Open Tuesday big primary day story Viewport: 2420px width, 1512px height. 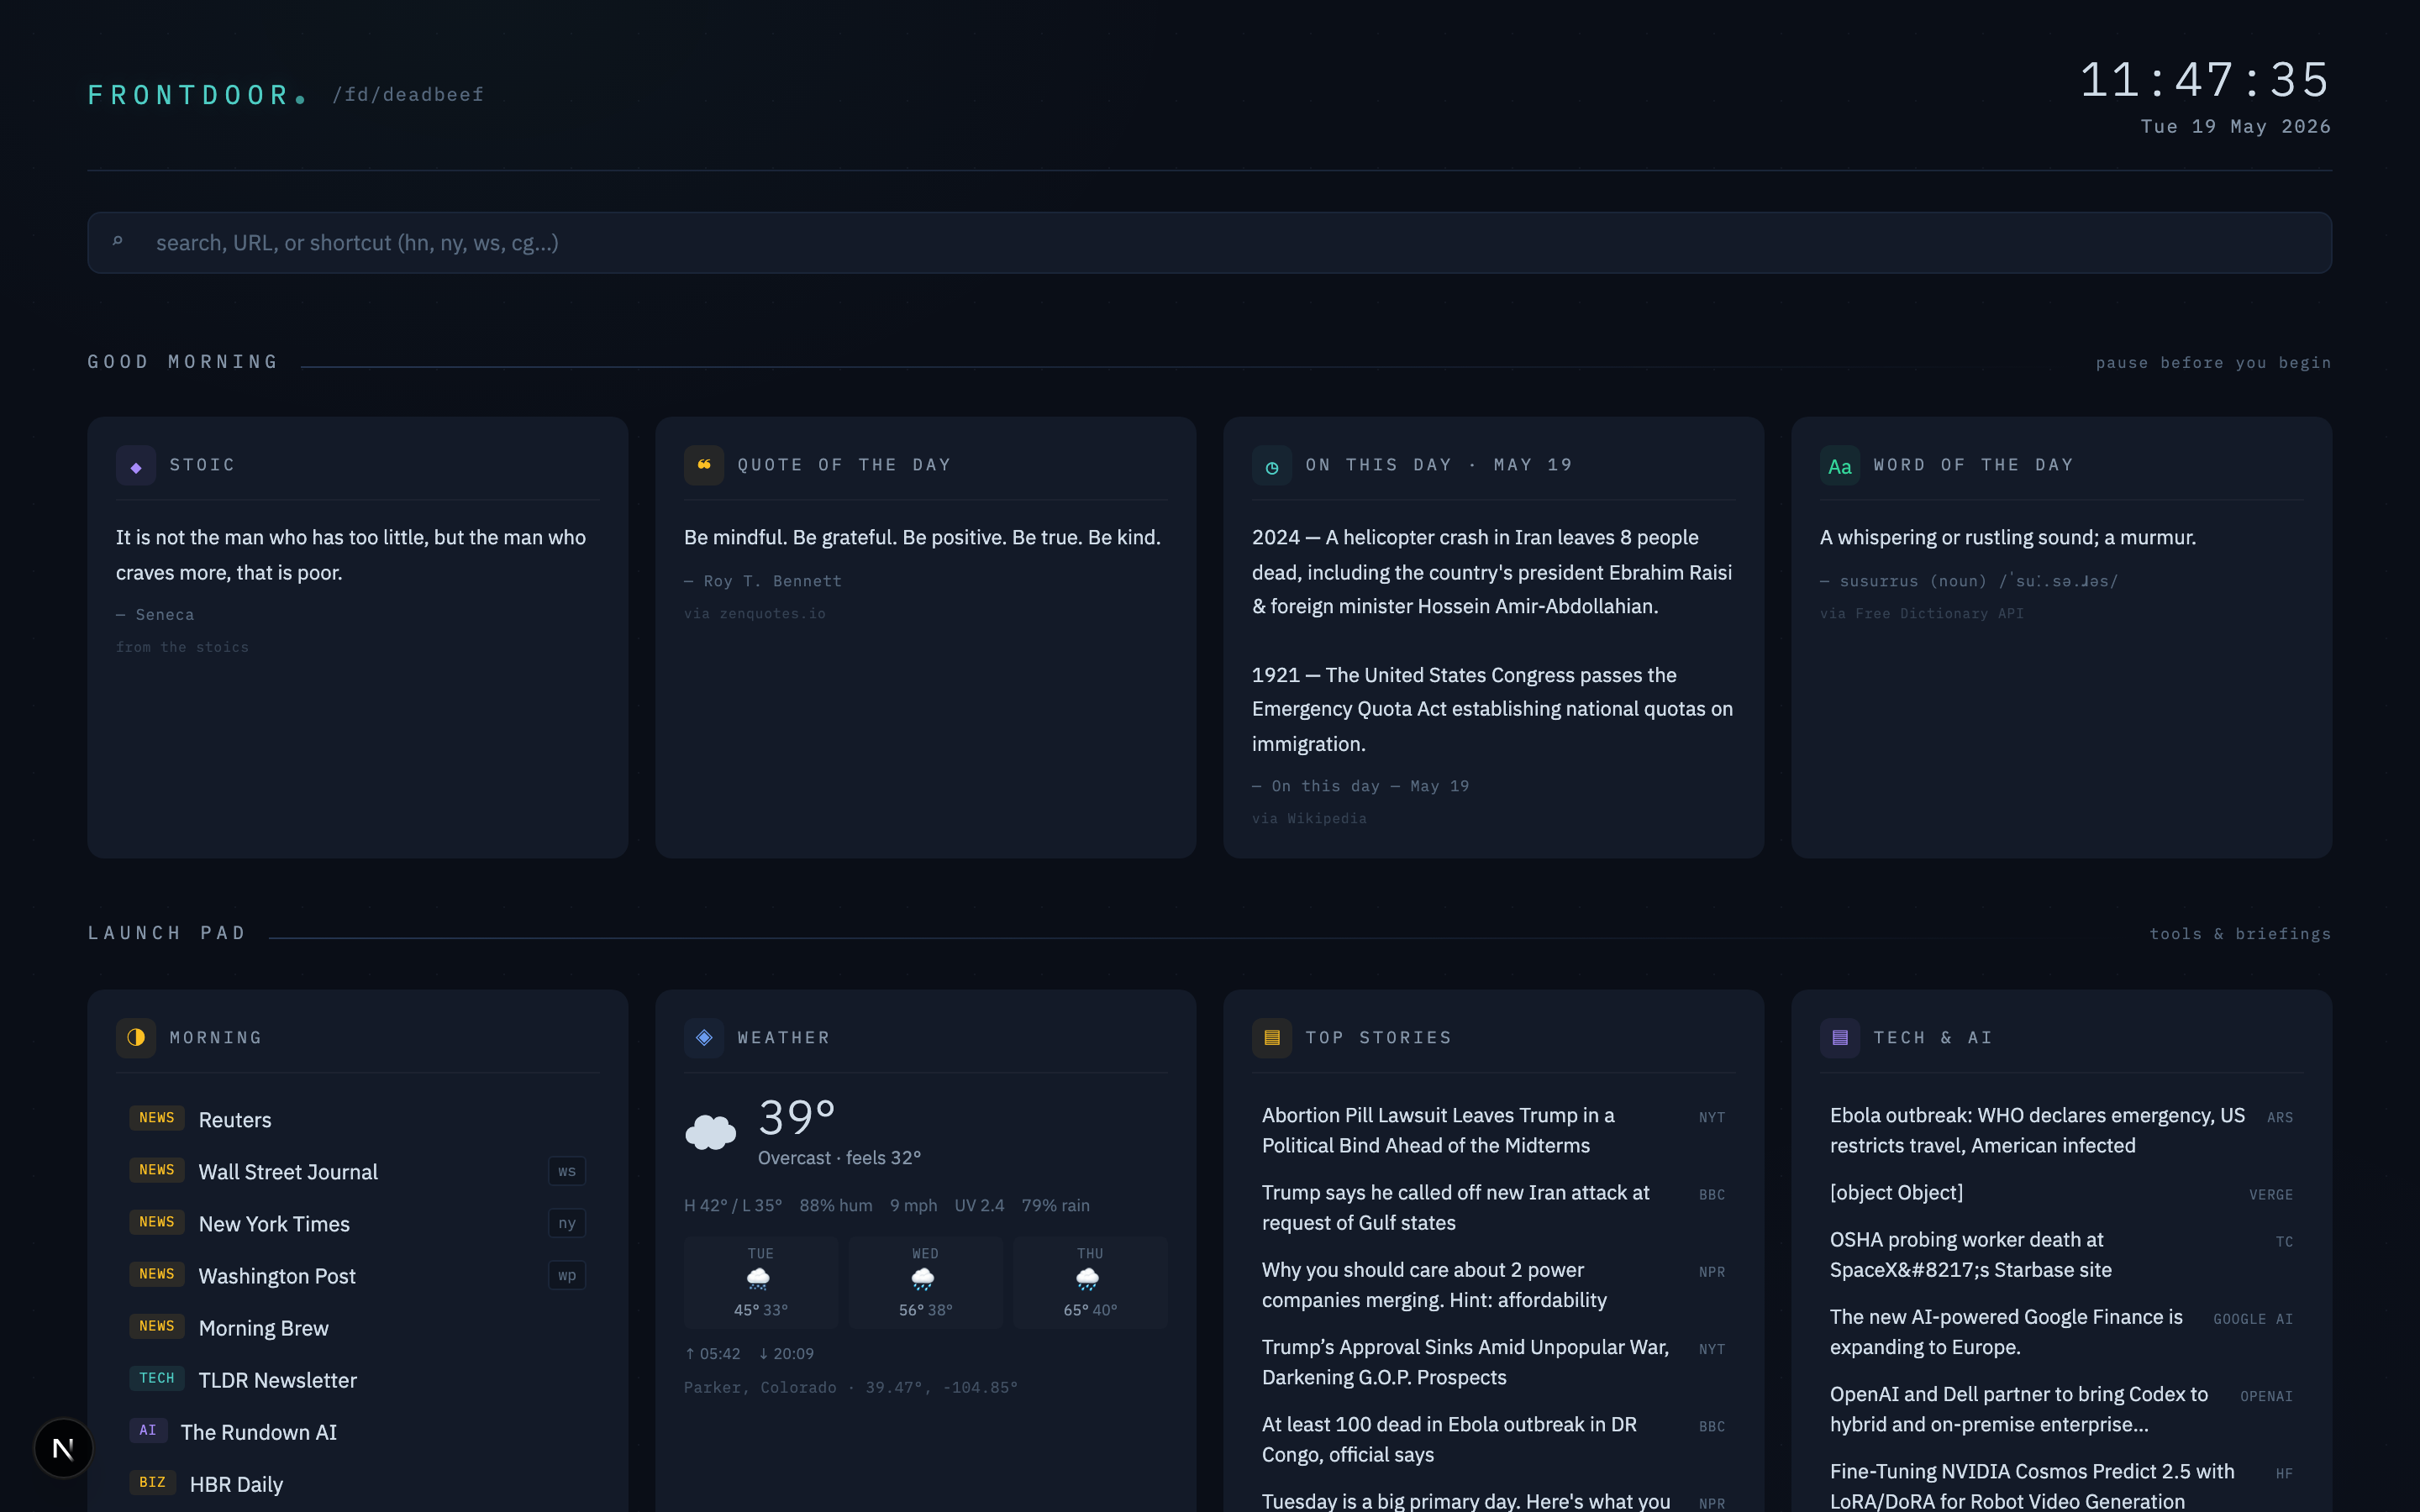coord(1493,1500)
